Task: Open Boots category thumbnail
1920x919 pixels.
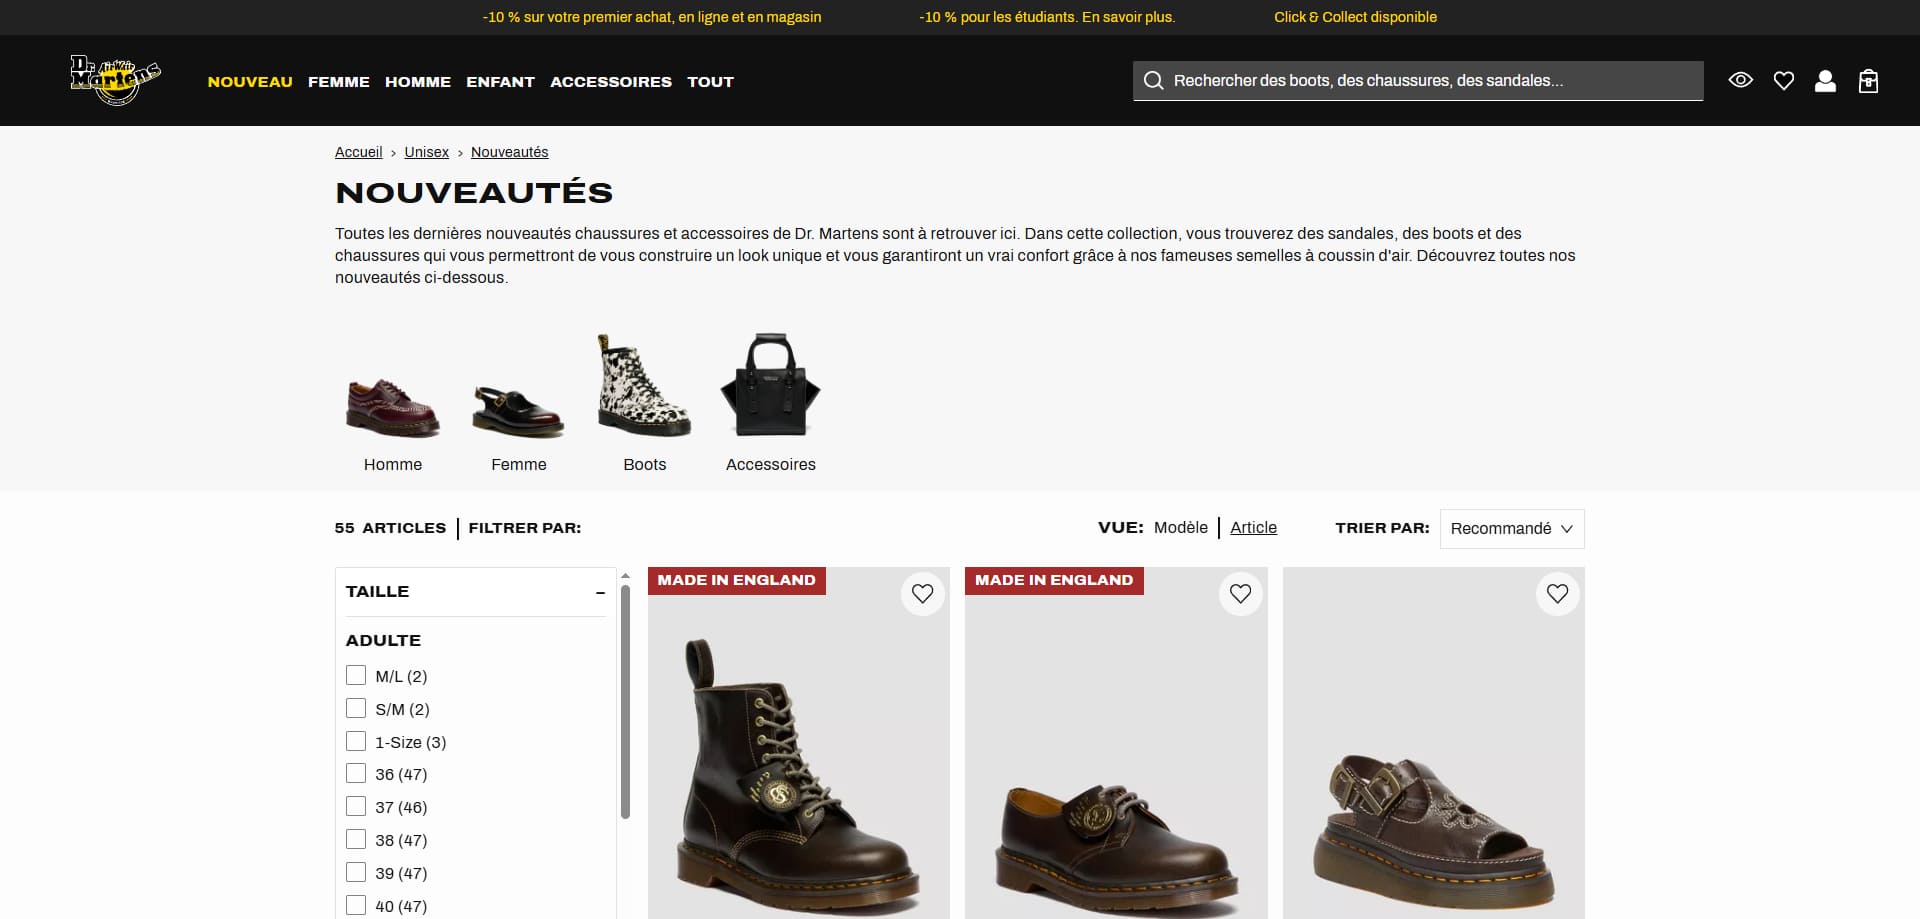Action: coord(644,386)
